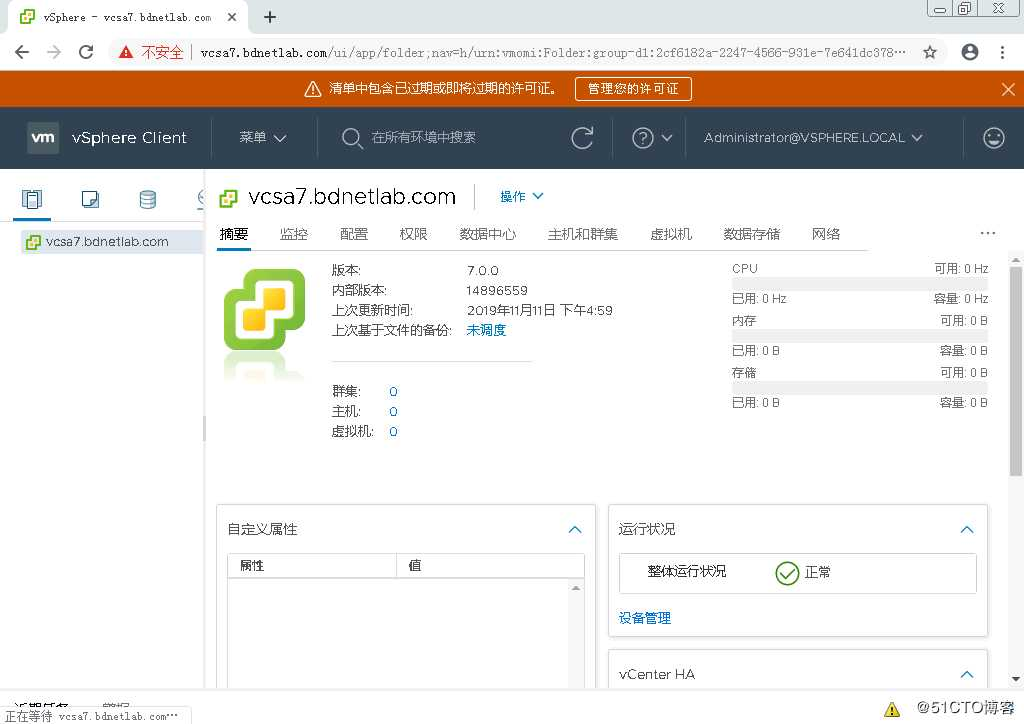
Task: Click the green check status icon
Action: [x=787, y=573]
